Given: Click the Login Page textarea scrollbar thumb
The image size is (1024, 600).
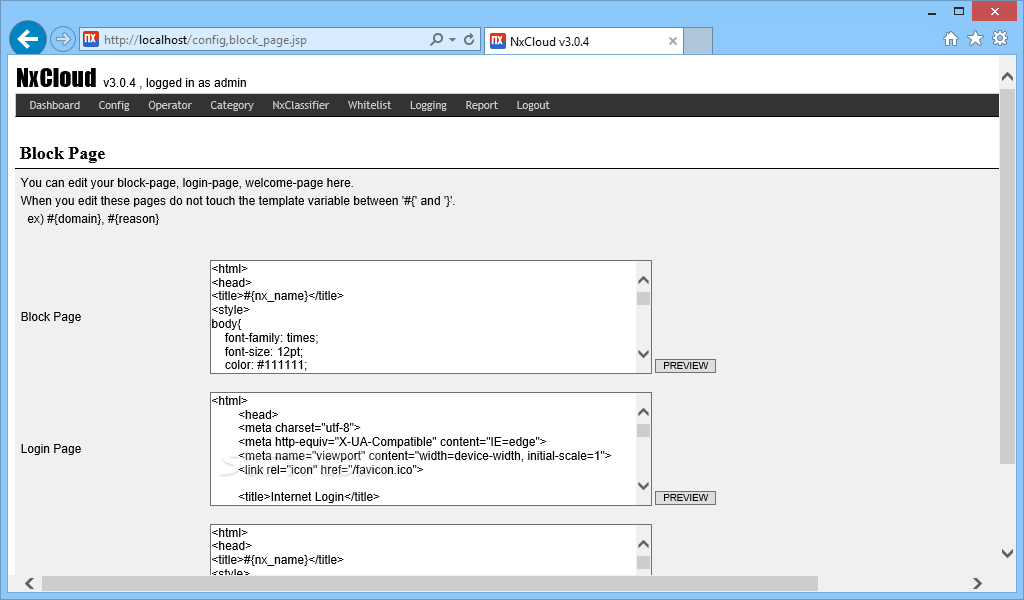Looking at the screenshot, I should tap(643, 430).
